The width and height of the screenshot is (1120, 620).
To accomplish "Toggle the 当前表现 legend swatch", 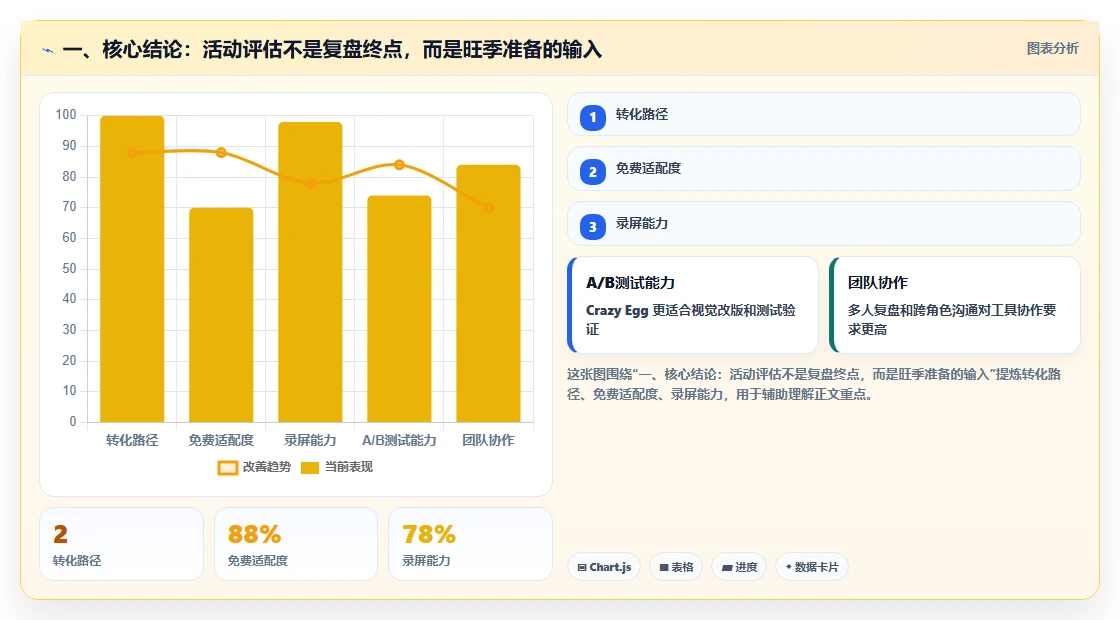I will (x=309, y=468).
